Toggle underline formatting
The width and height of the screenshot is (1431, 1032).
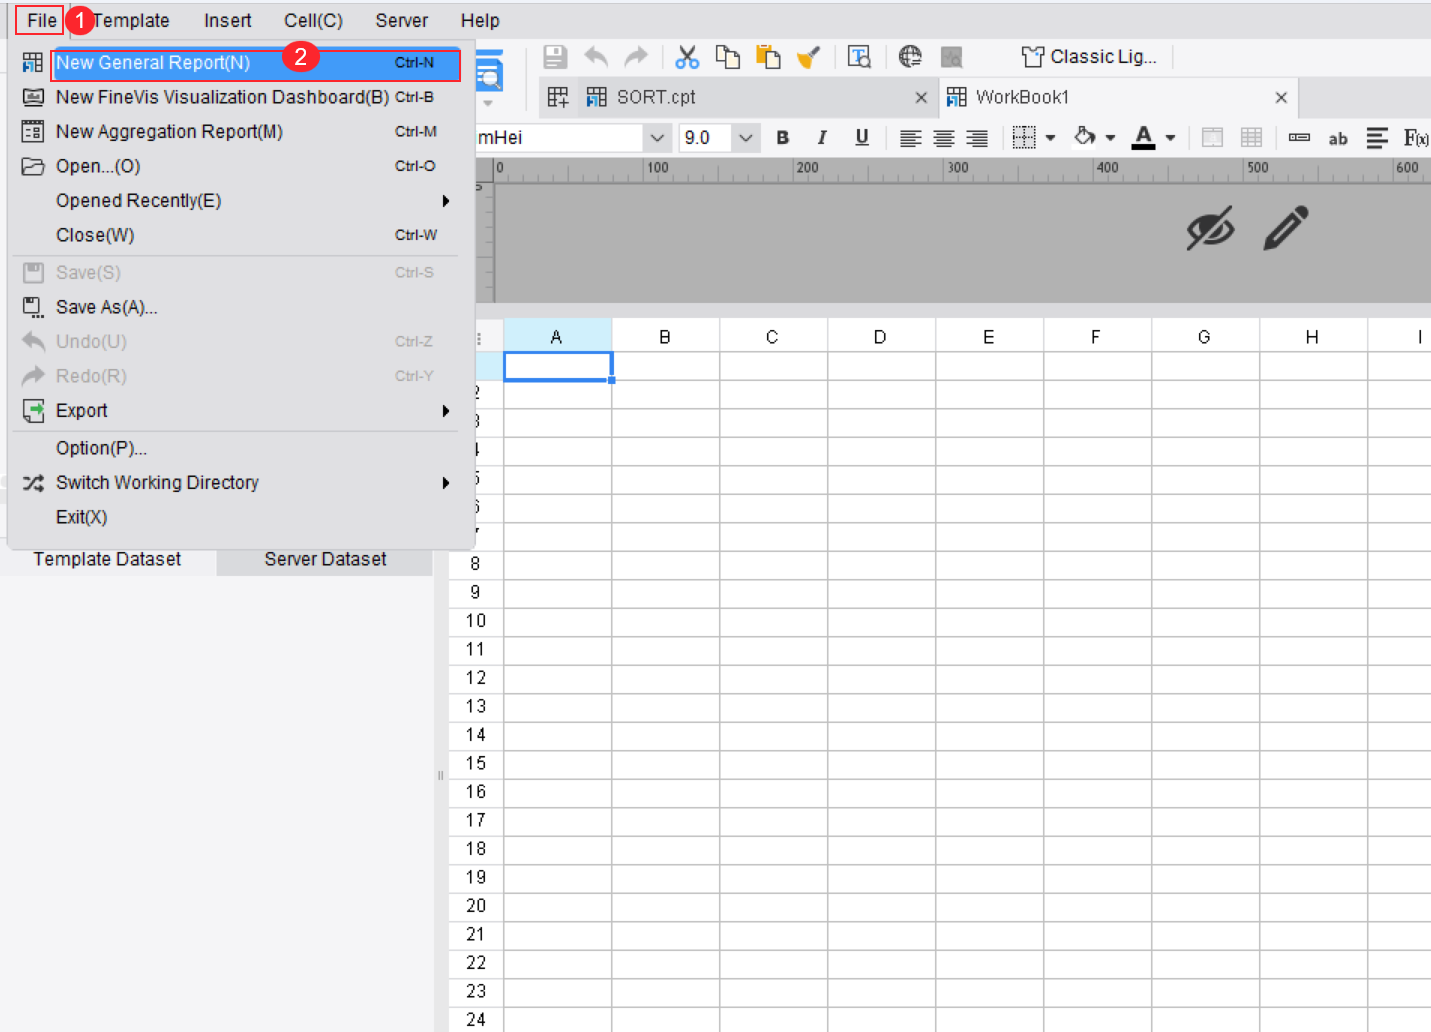click(862, 138)
